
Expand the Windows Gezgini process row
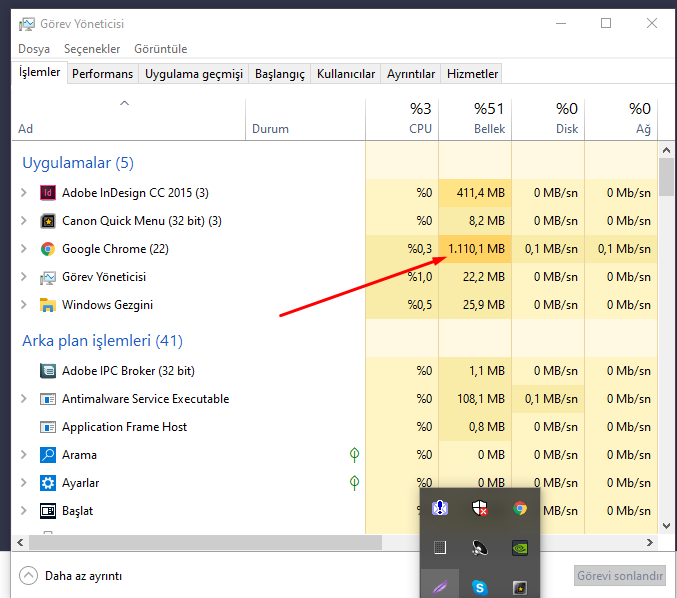(24, 305)
